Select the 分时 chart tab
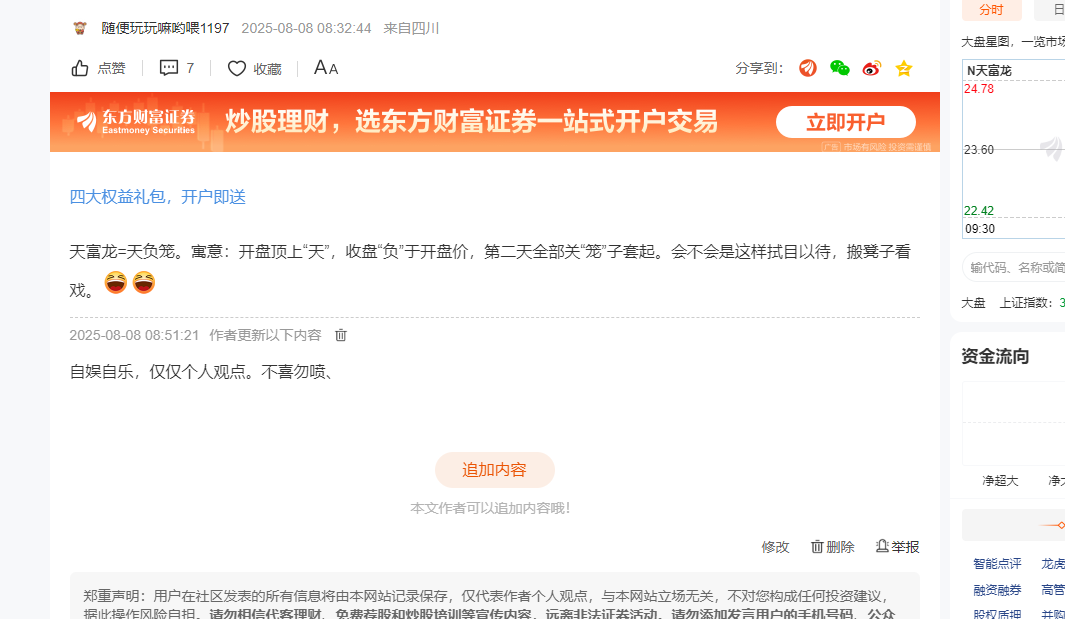The image size is (1065, 619). 992,10
